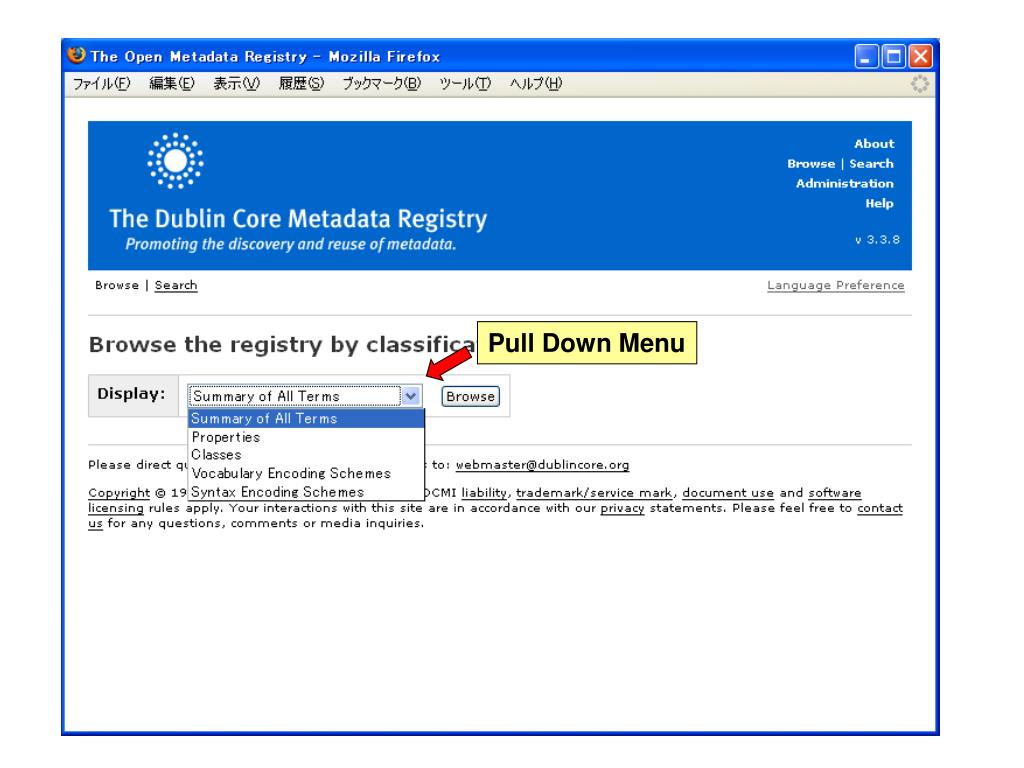This screenshot has height=768, width=1024.
Task: Open the trademark/service mark link
Action: [x=594, y=493]
